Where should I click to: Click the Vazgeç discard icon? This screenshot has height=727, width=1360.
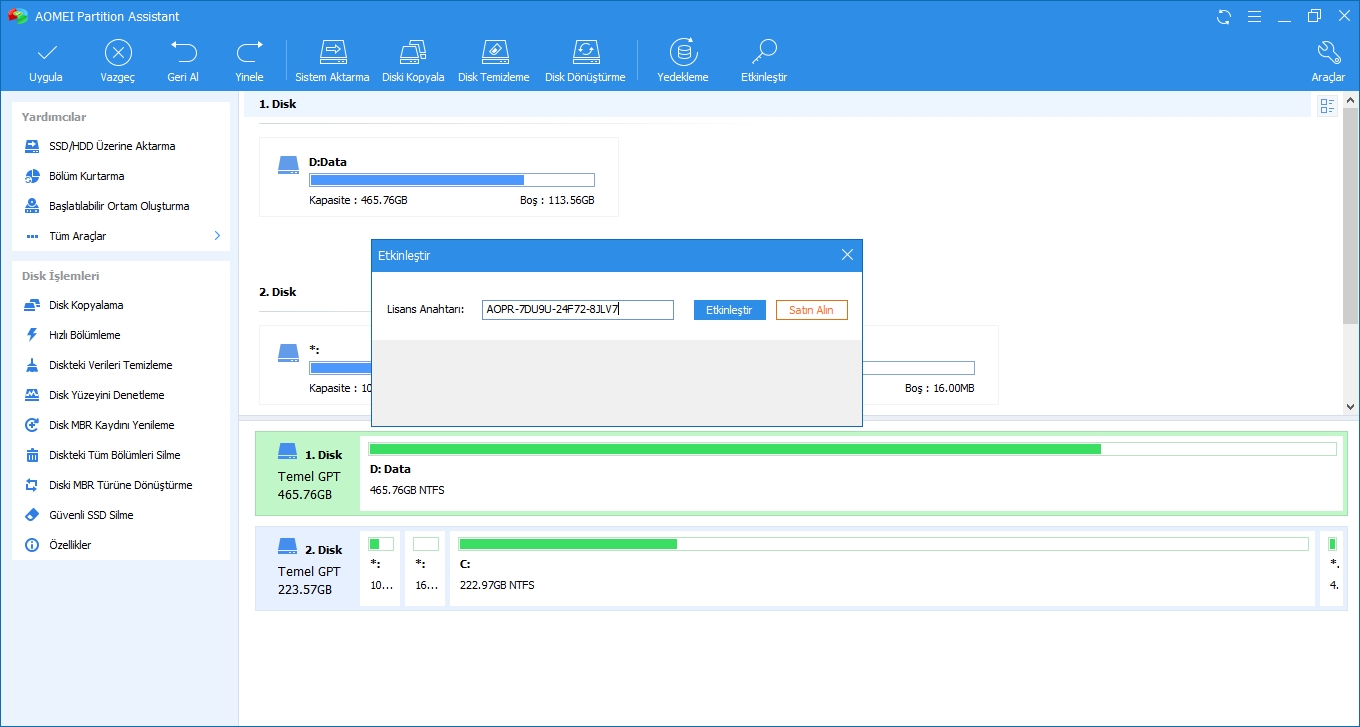tap(118, 52)
